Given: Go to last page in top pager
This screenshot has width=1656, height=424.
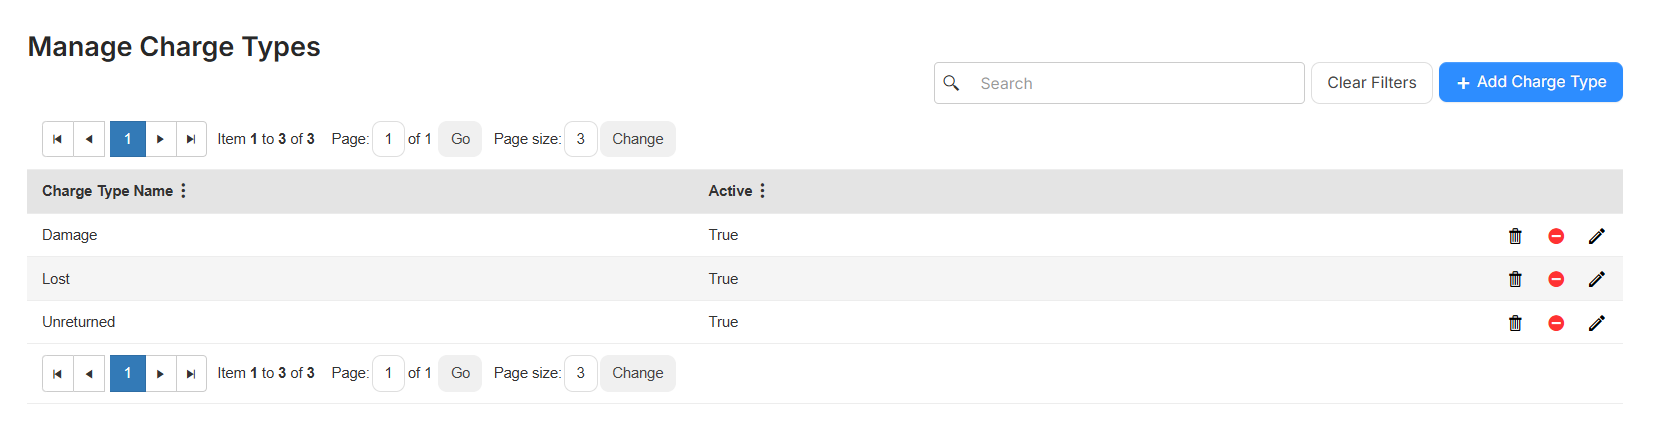Looking at the screenshot, I should 191,139.
